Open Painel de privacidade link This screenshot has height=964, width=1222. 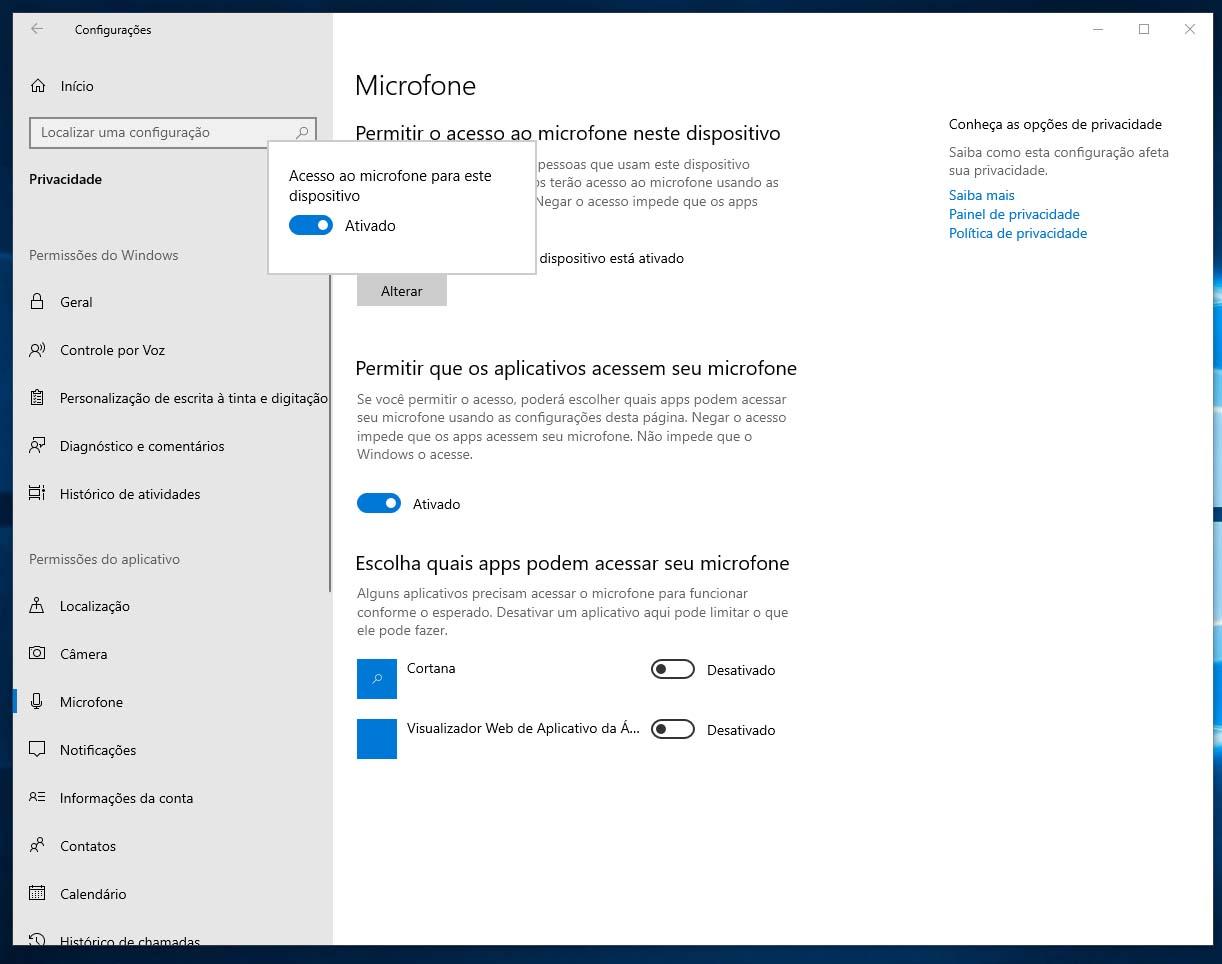pos(1014,214)
